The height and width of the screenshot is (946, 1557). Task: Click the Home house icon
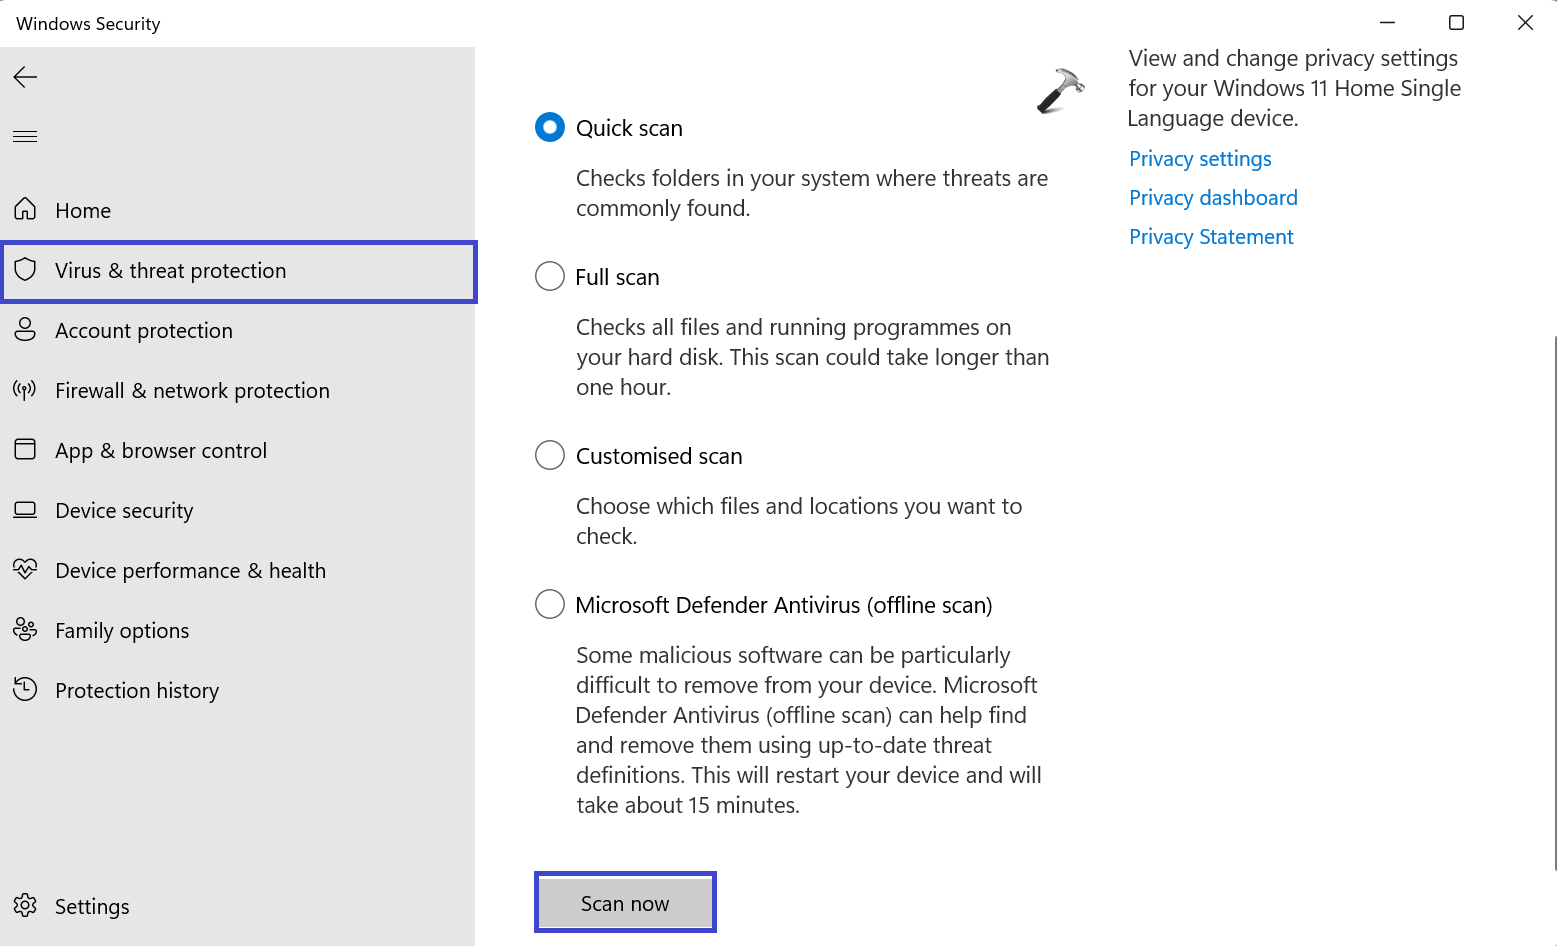click(x=25, y=209)
